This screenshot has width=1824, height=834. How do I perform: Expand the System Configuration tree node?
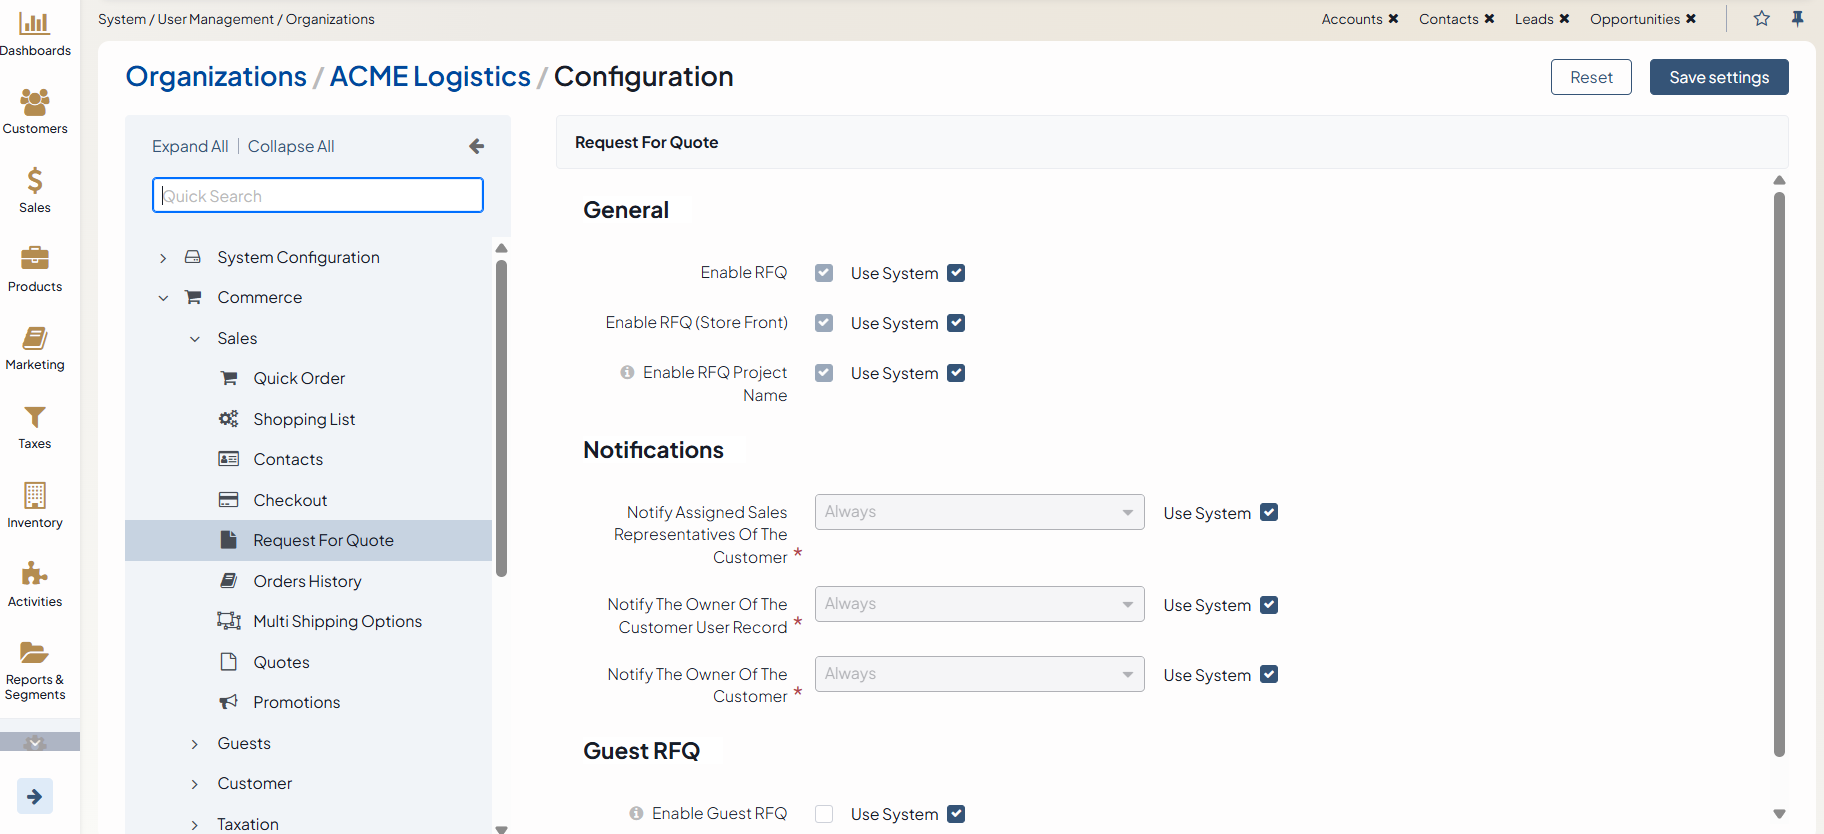coord(163,258)
